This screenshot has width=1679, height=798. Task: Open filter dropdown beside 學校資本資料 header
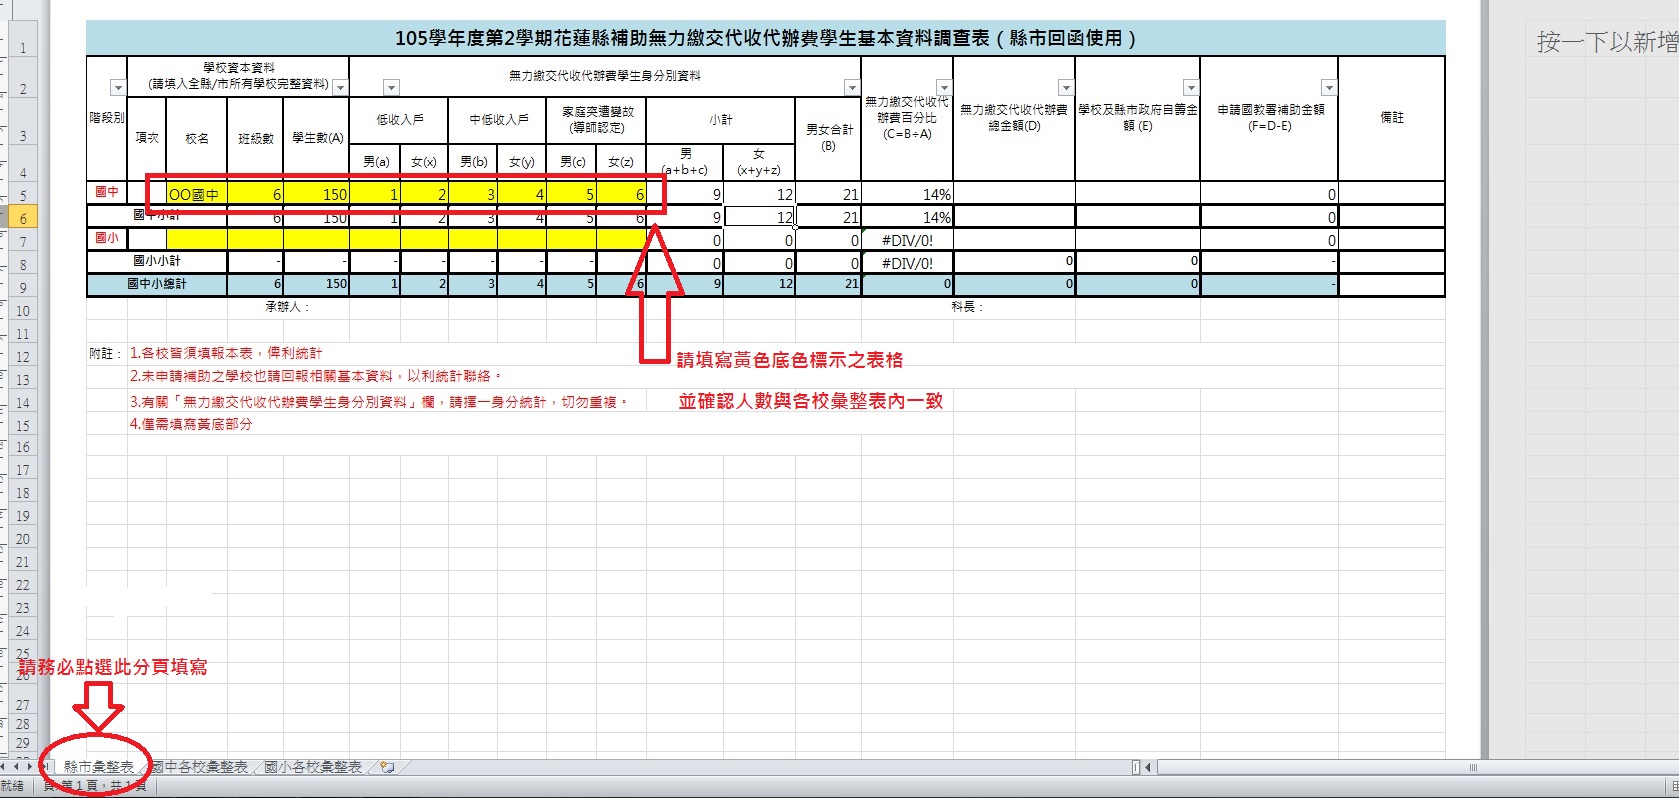click(x=340, y=88)
